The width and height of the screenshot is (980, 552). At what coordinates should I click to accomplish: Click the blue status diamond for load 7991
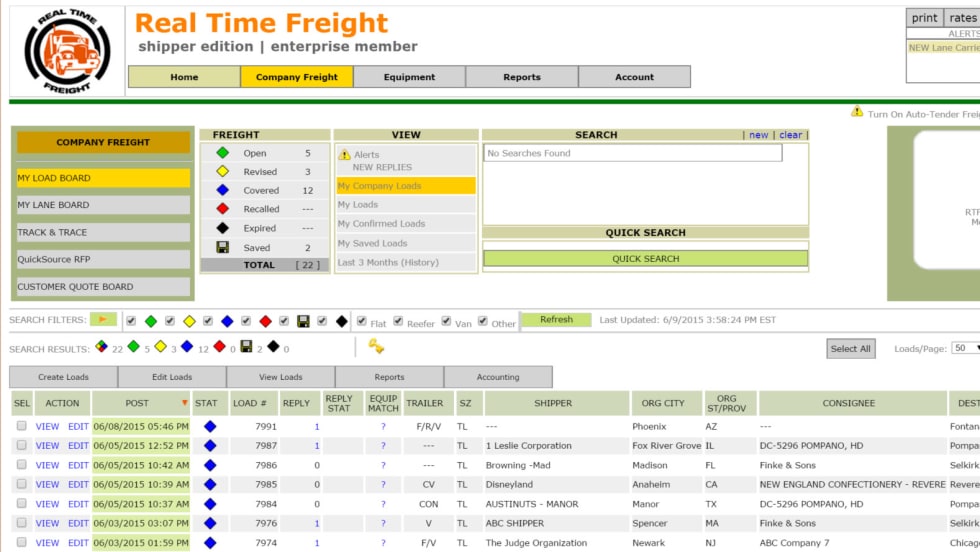(x=210, y=426)
